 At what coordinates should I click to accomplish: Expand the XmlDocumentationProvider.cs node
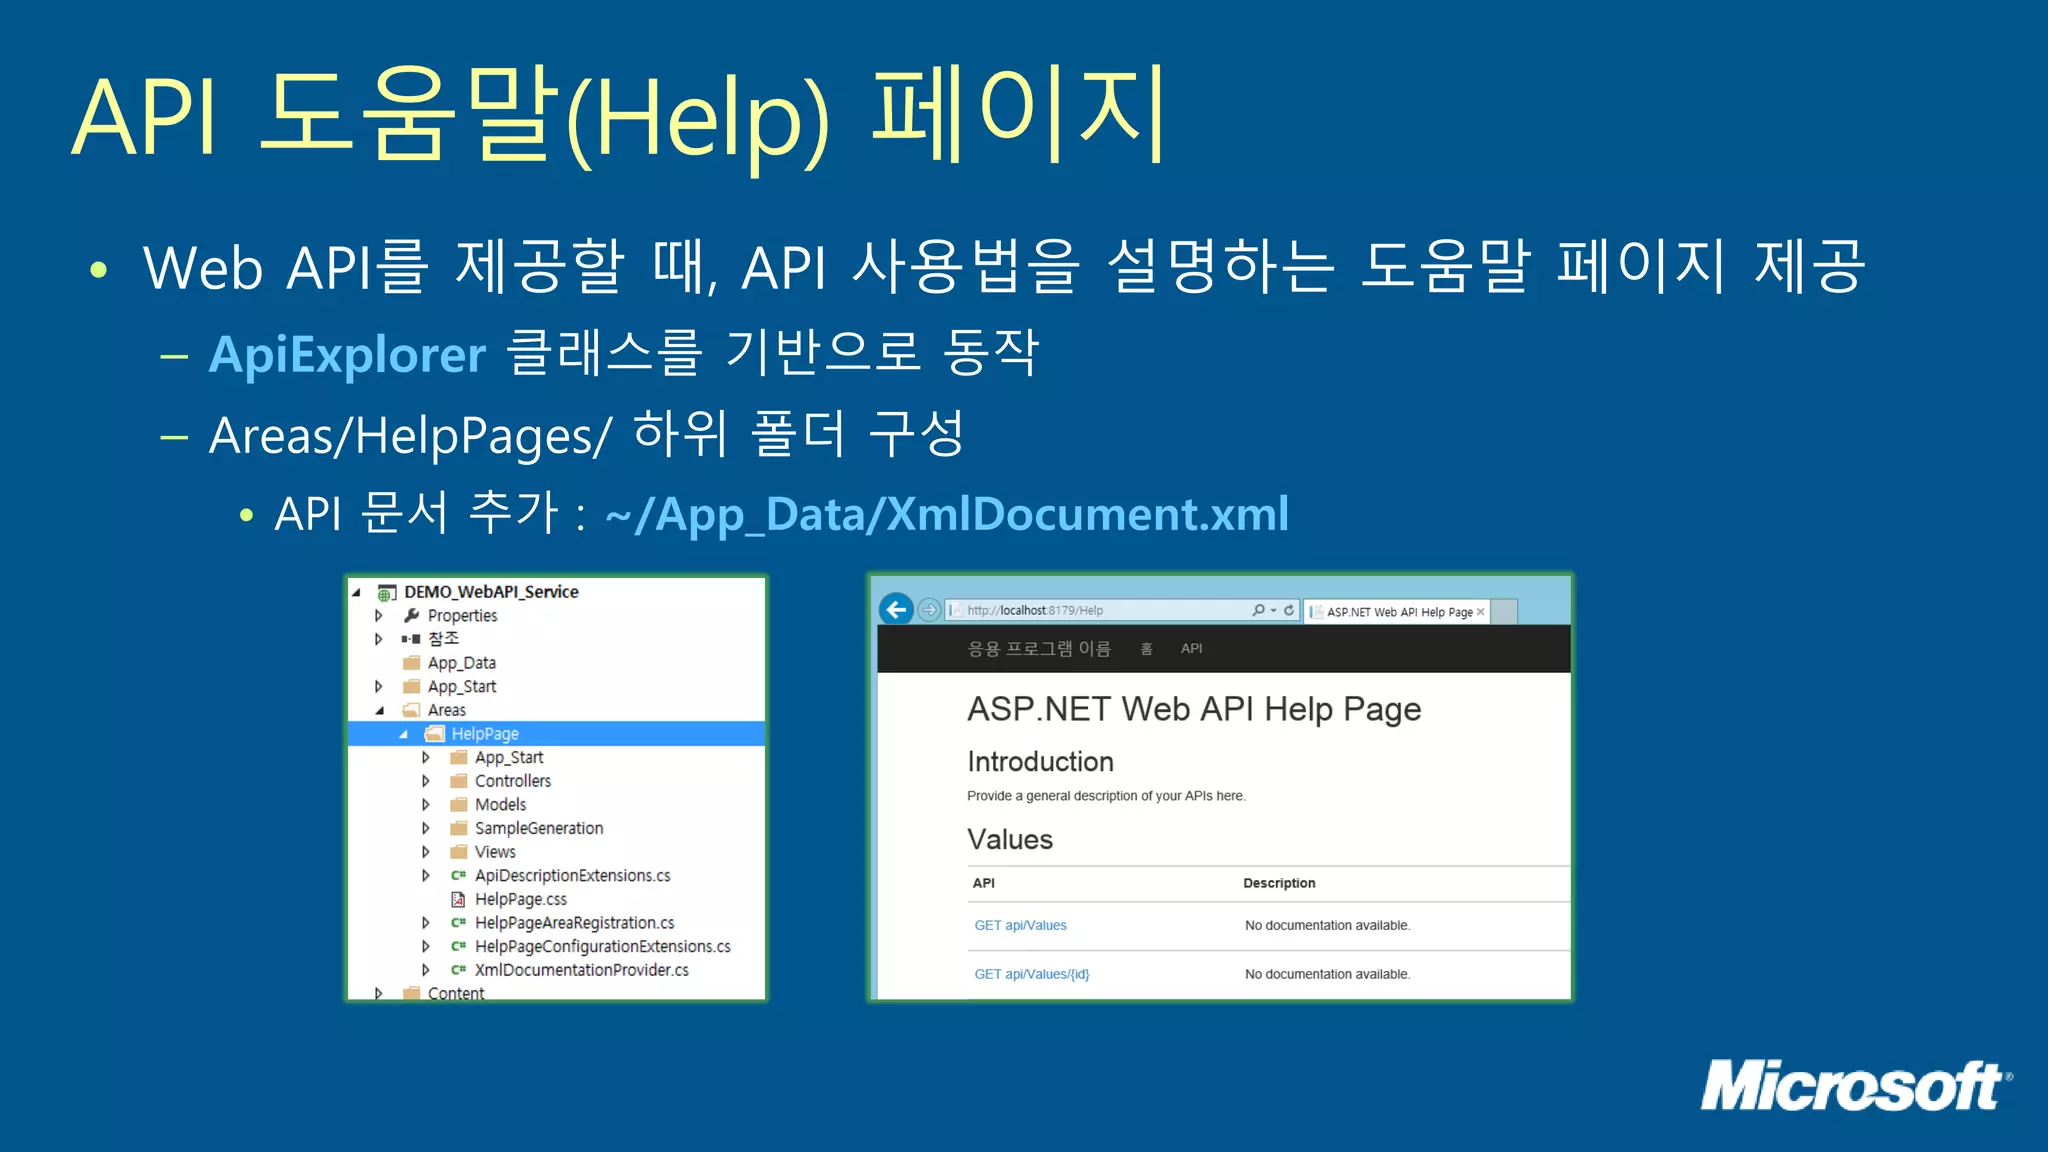[426, 970]
